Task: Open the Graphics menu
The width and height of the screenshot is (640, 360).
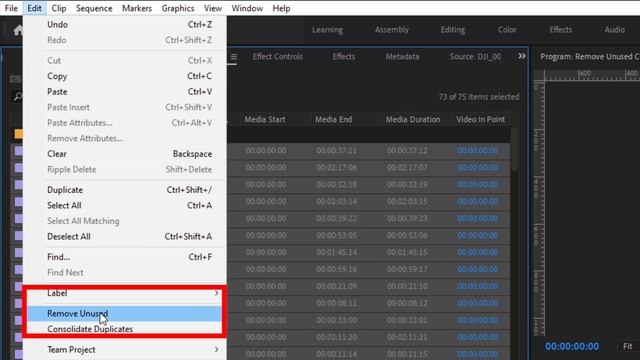Action: (178, 8)
